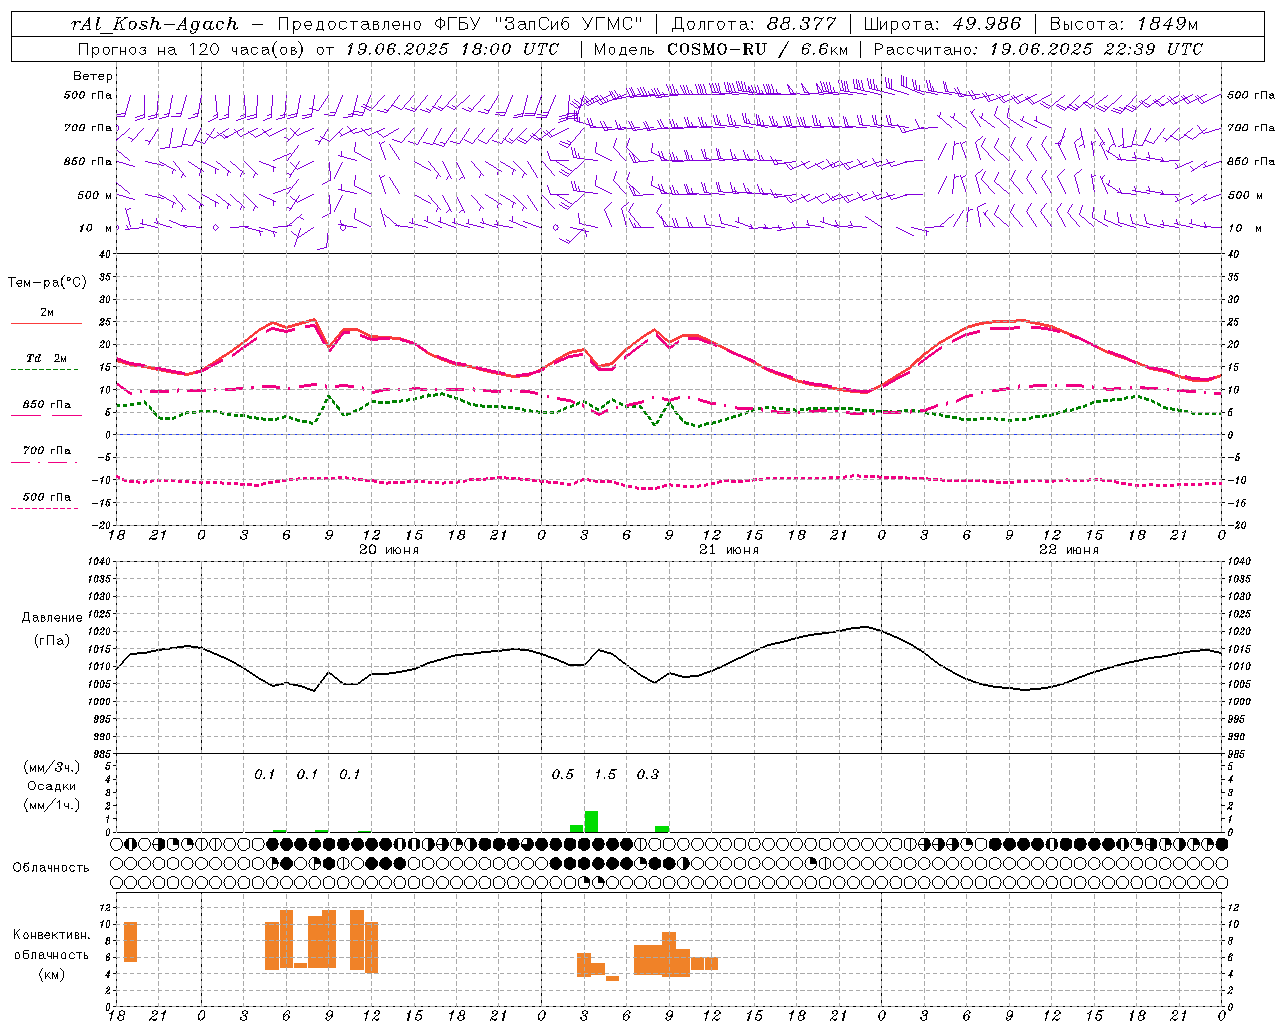Click the 22 июня date label
The height and width of the screenshot is (1024, 1280).
1068,549
